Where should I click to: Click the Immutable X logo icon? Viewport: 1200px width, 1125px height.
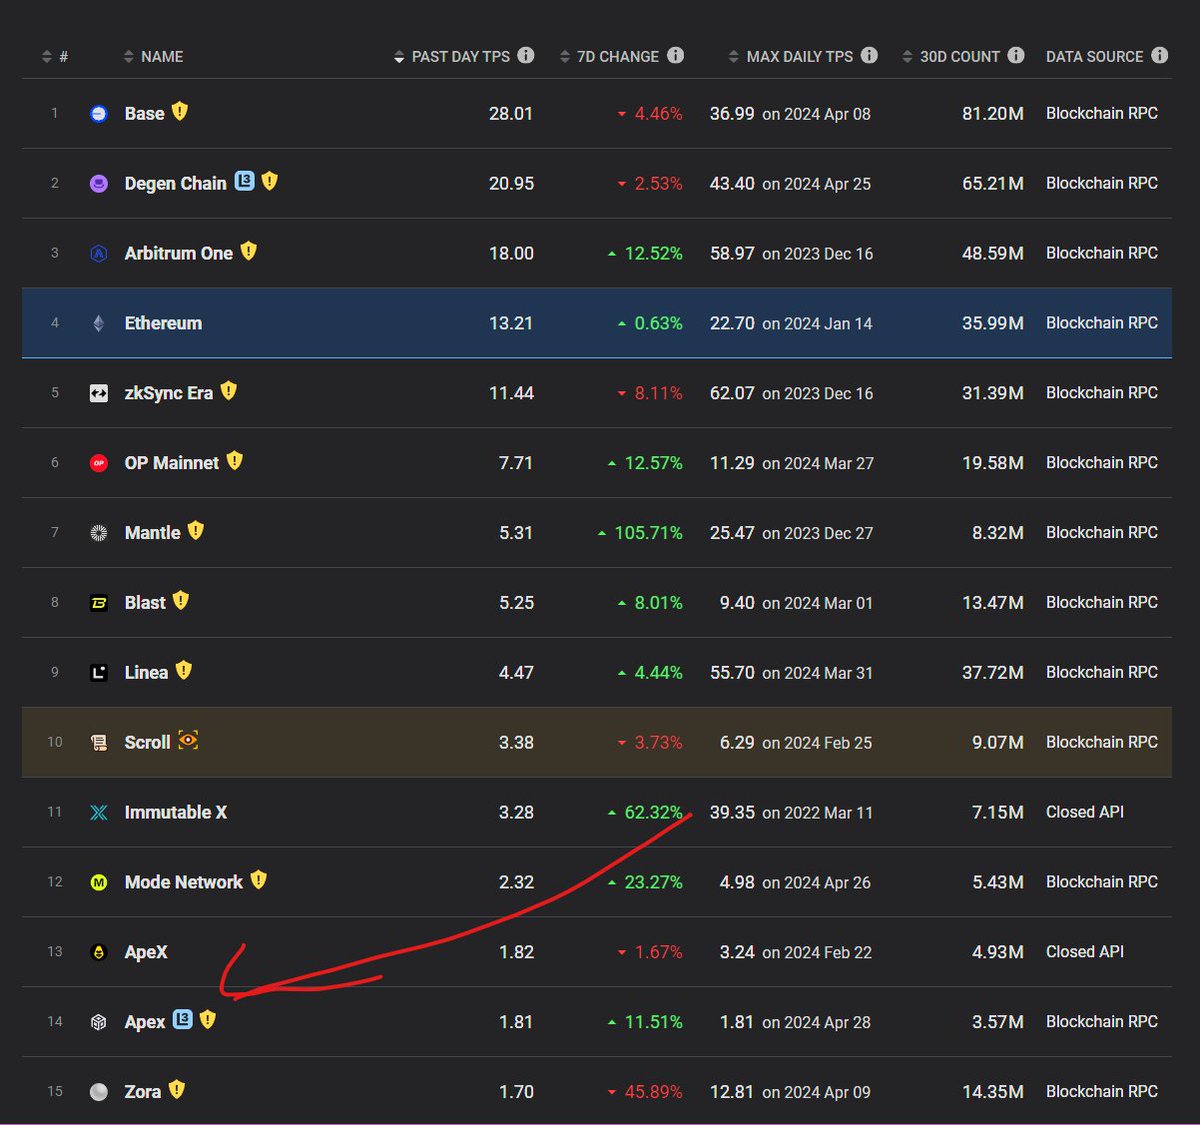[98, 812]
